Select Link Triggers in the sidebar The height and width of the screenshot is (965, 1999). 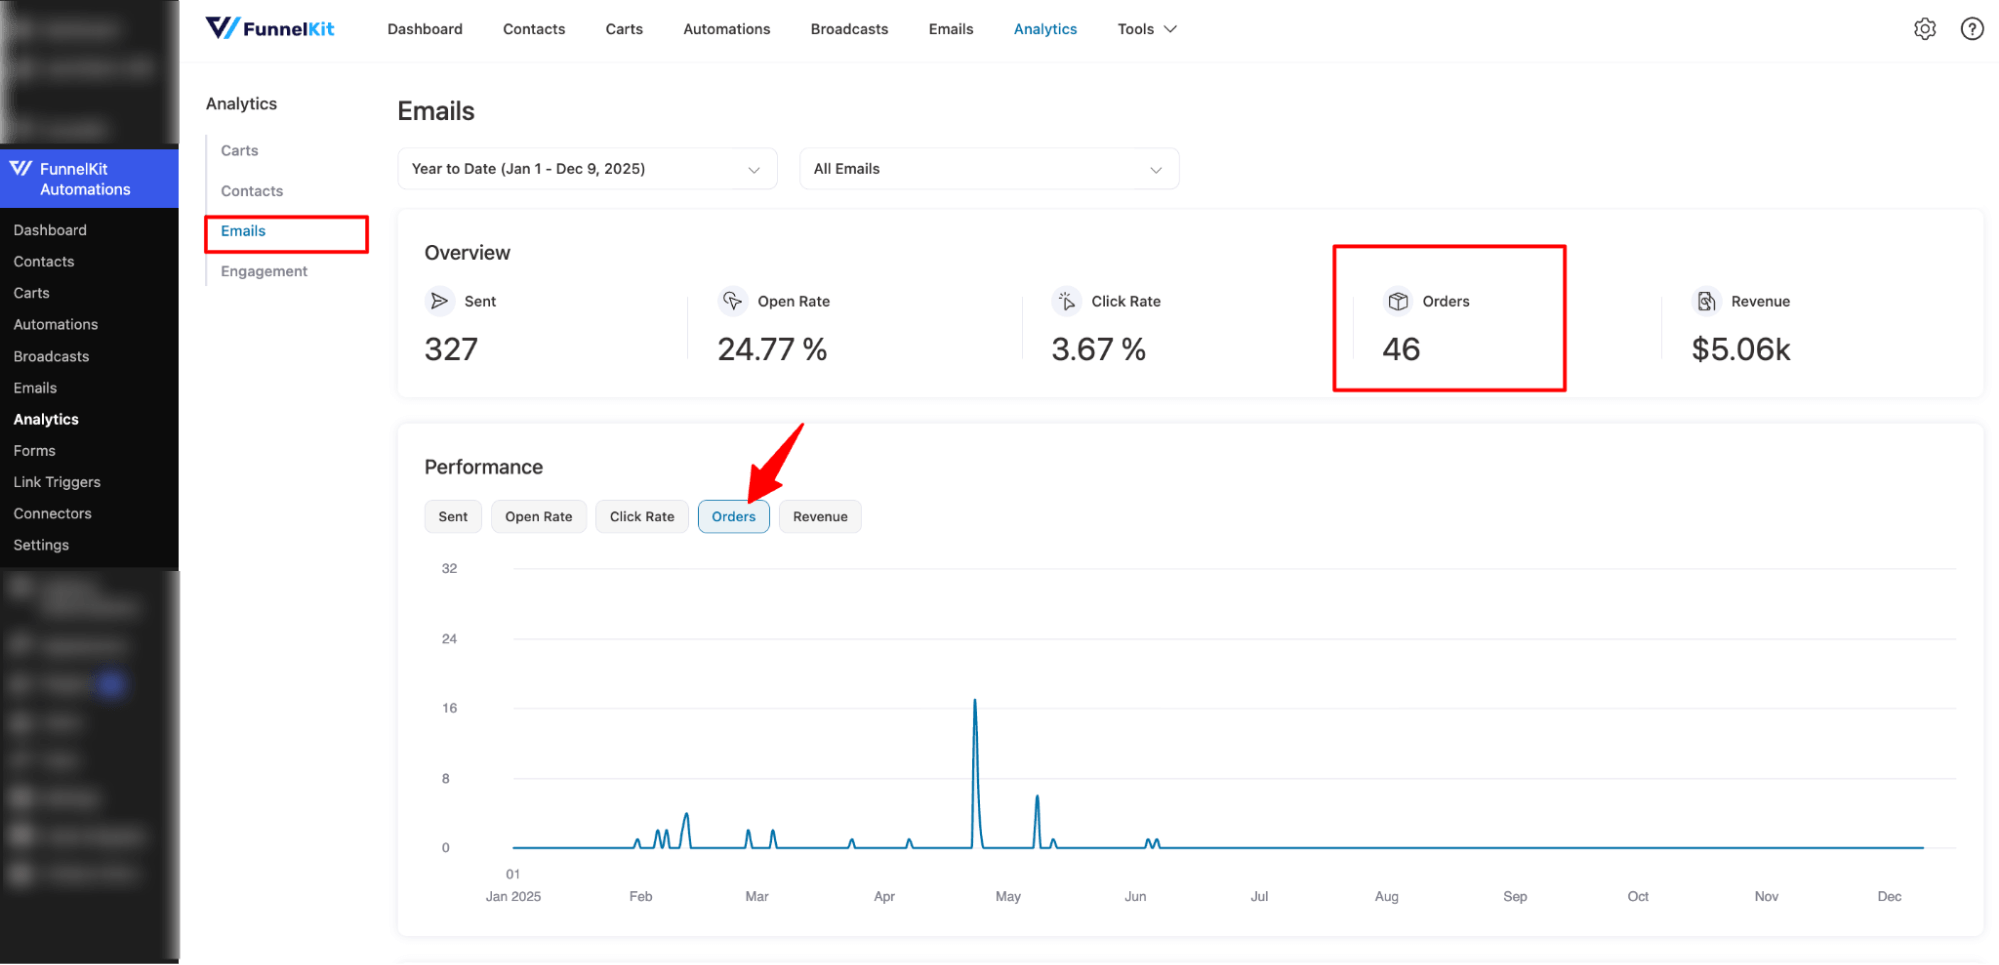(x=57, y=482)
